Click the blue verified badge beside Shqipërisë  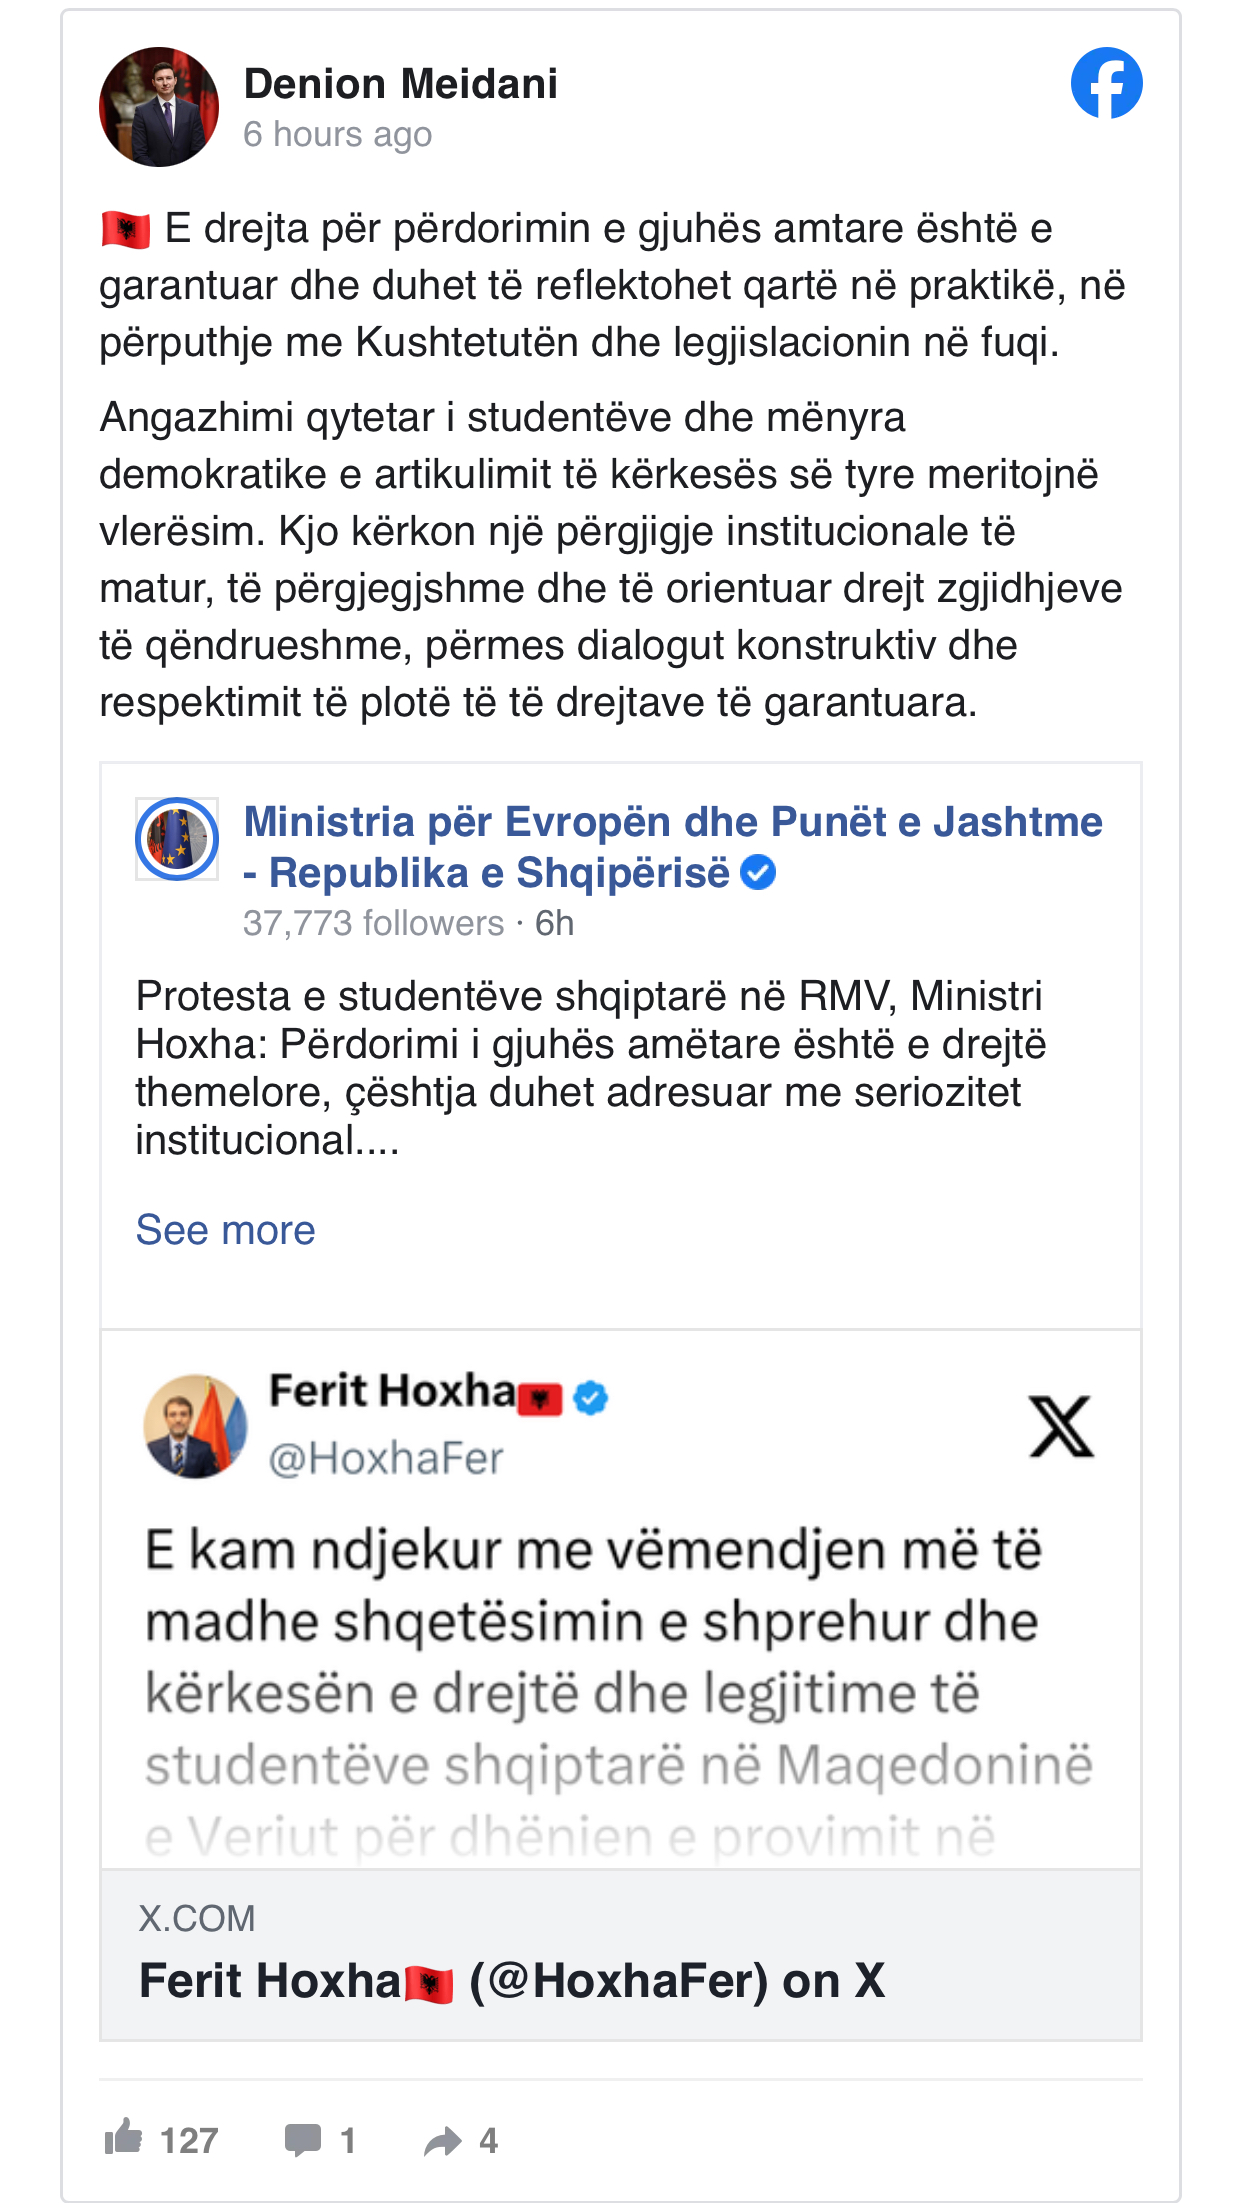[x=758, y=873]
